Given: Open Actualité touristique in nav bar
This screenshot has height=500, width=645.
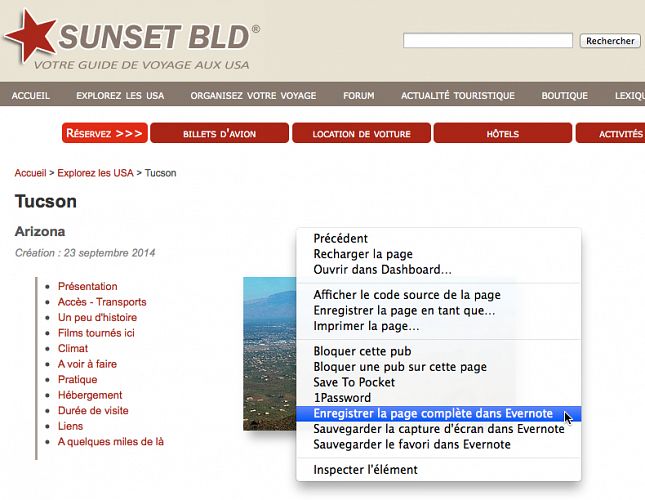Looking at the screenshot, I should click(x=457, y=96).
